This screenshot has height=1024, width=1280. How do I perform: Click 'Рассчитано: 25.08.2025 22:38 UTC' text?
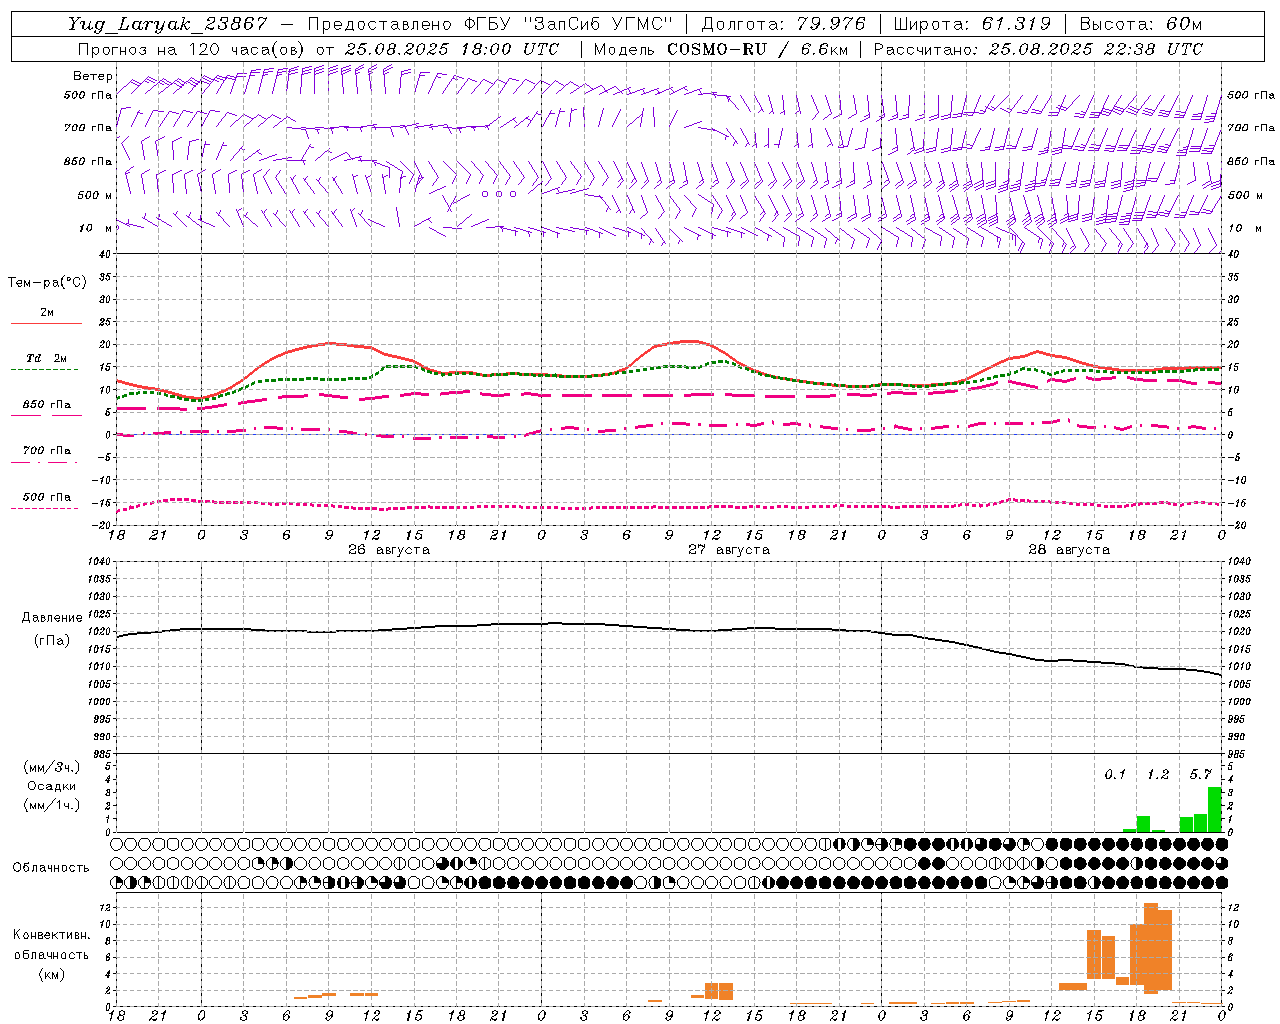pyautogui.click(x=1038, y=49)
